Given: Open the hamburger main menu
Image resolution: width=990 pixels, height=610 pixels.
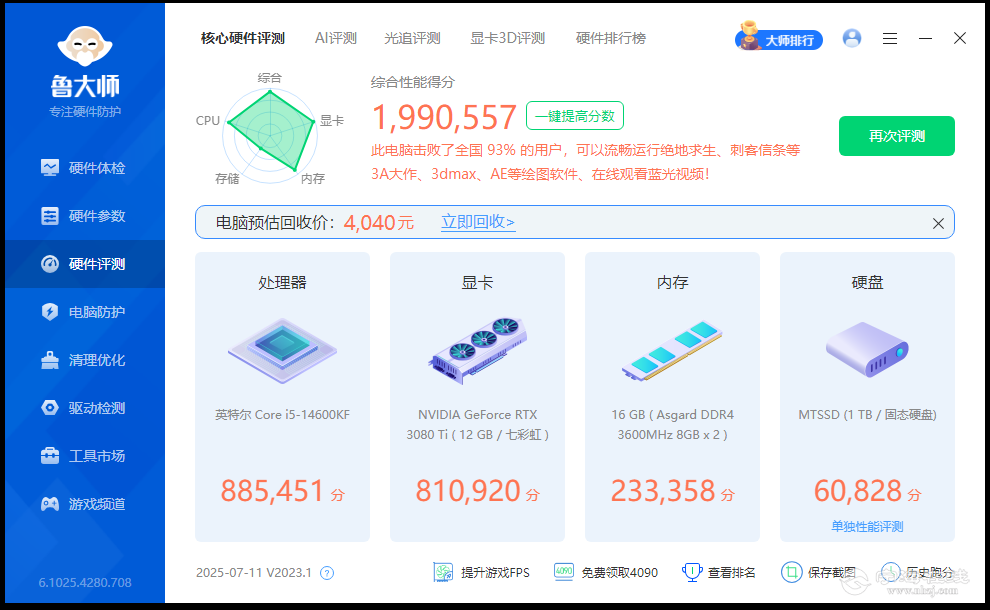Looking at the screenshot, I should pos(890,39).
